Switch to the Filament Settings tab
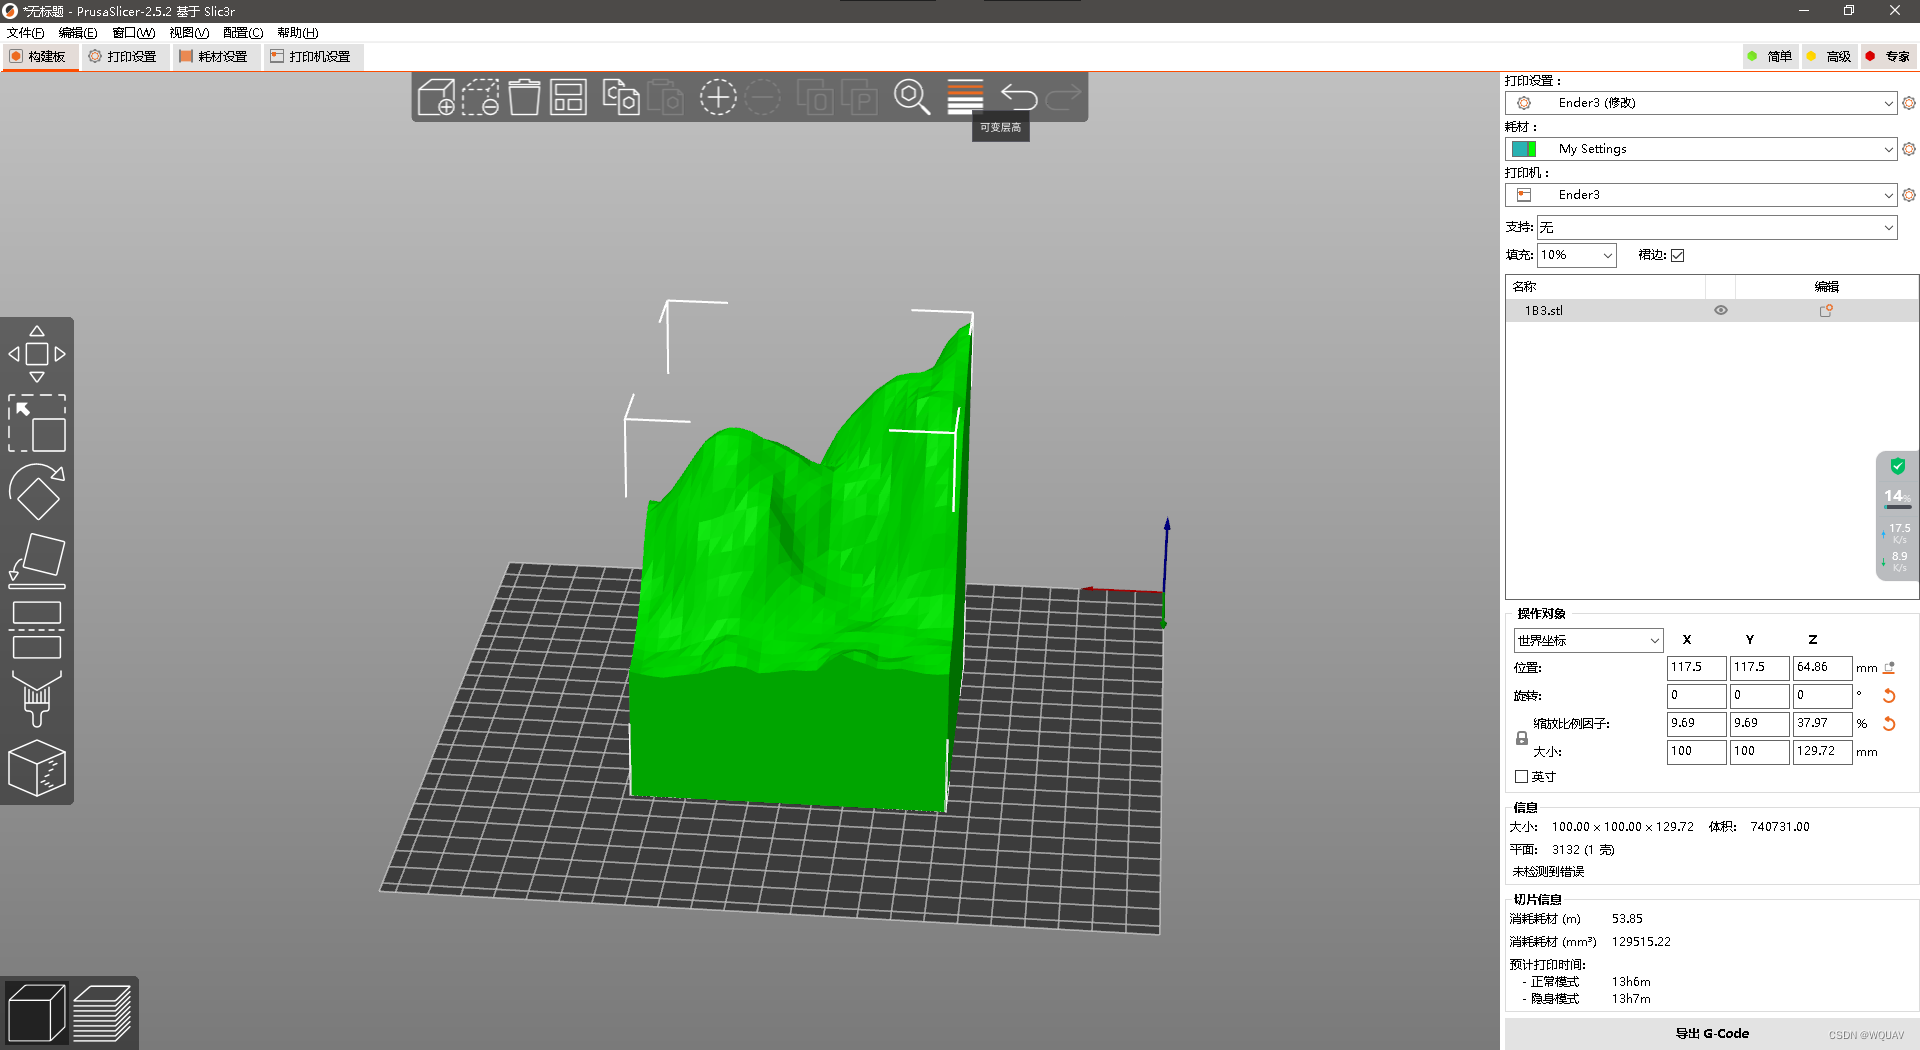 [x=214, y=57]
